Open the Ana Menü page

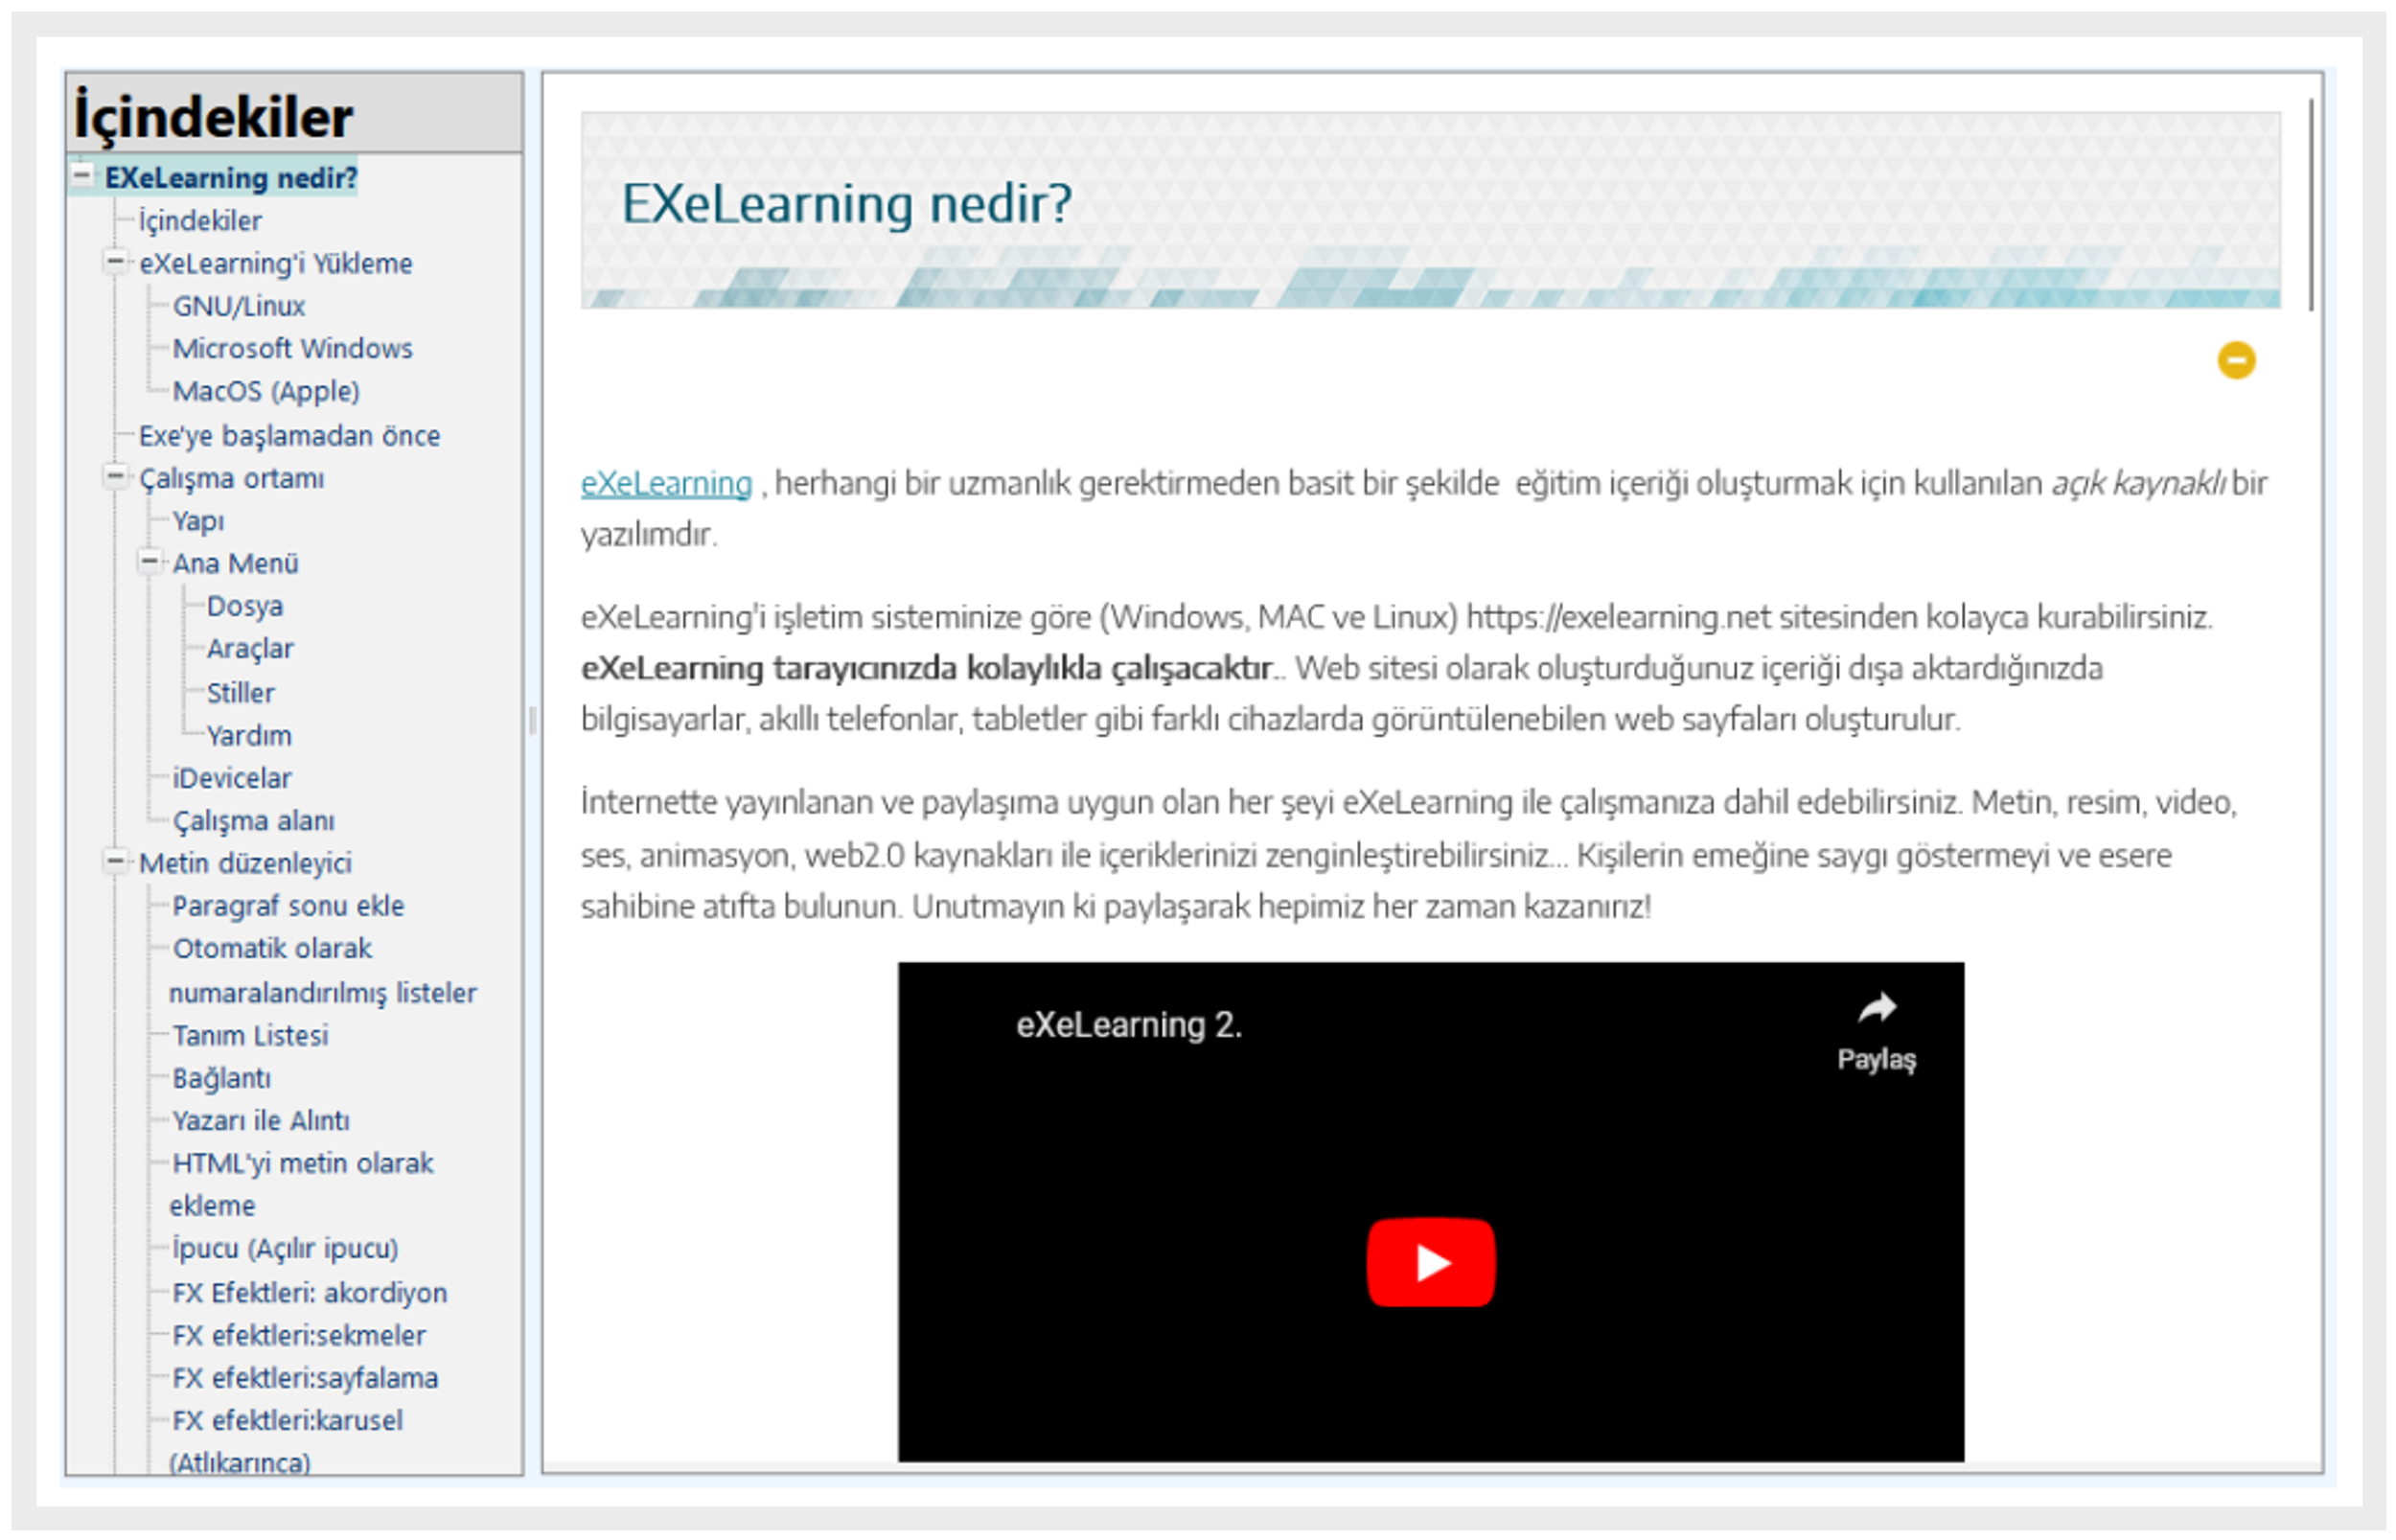click(x=235, y=563)
